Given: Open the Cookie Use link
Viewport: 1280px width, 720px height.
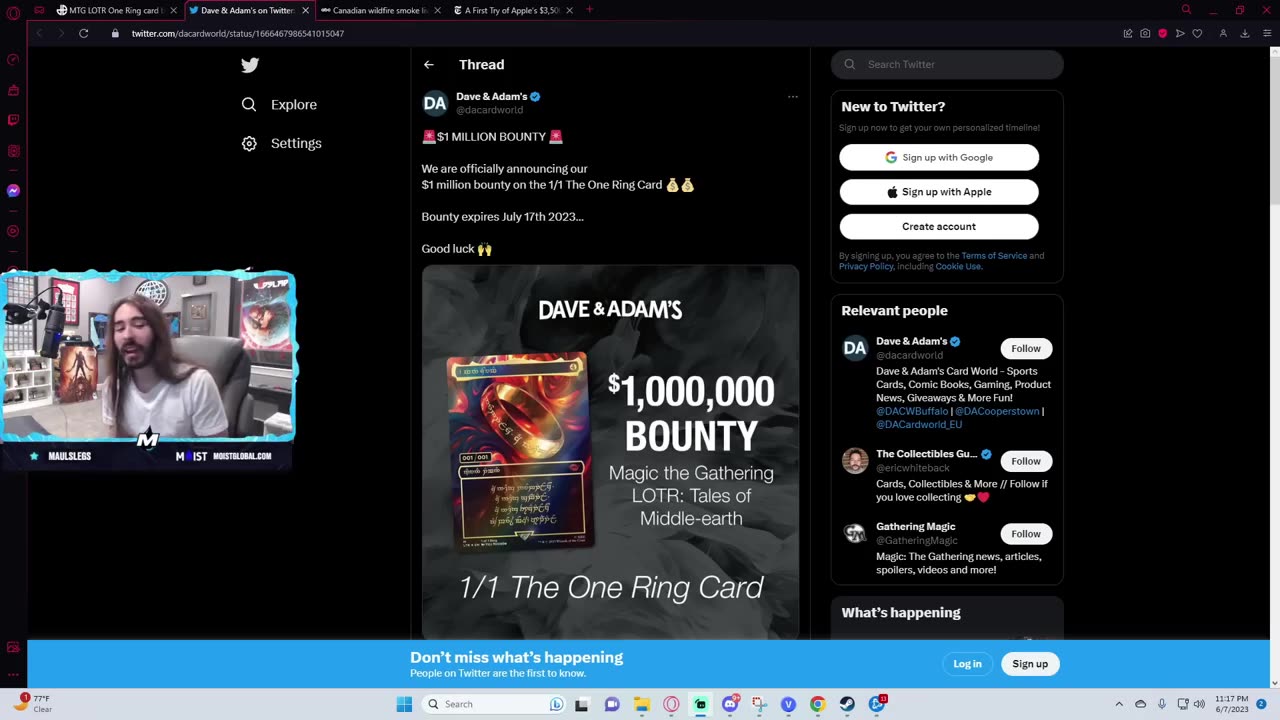Looking at the screenshot, I should coord(958,267).
